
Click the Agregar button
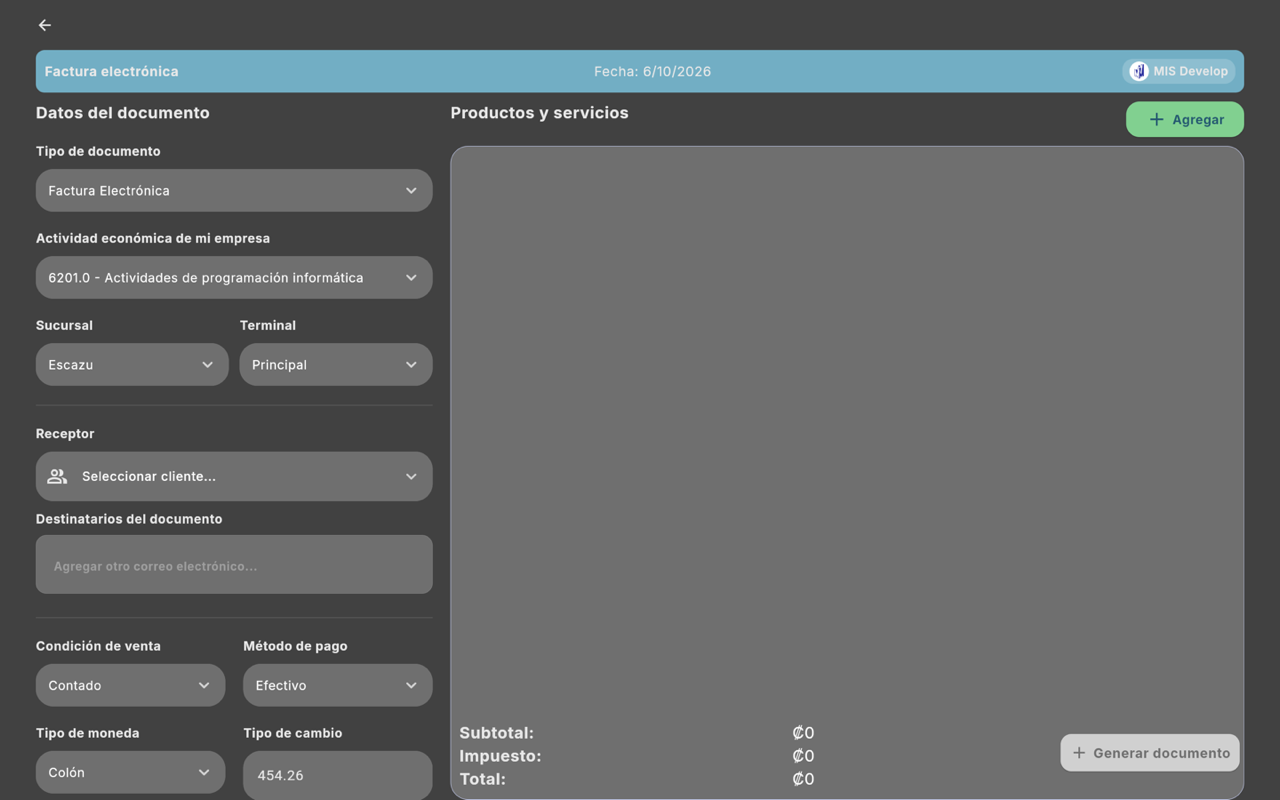pyautogui.click(x=1185, y=119)
